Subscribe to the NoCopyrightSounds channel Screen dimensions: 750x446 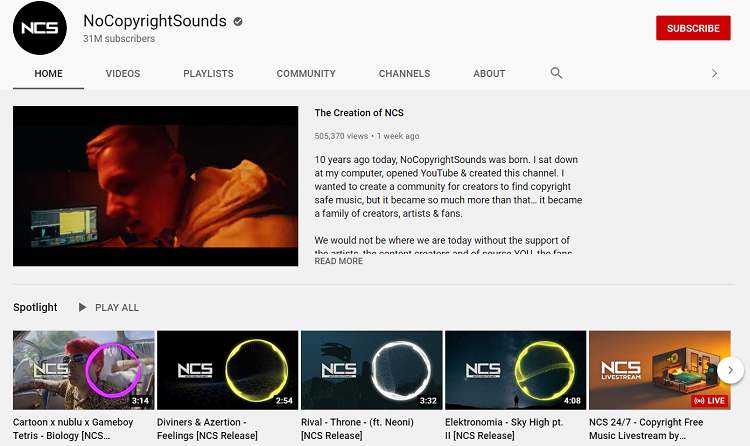point(693,28)
